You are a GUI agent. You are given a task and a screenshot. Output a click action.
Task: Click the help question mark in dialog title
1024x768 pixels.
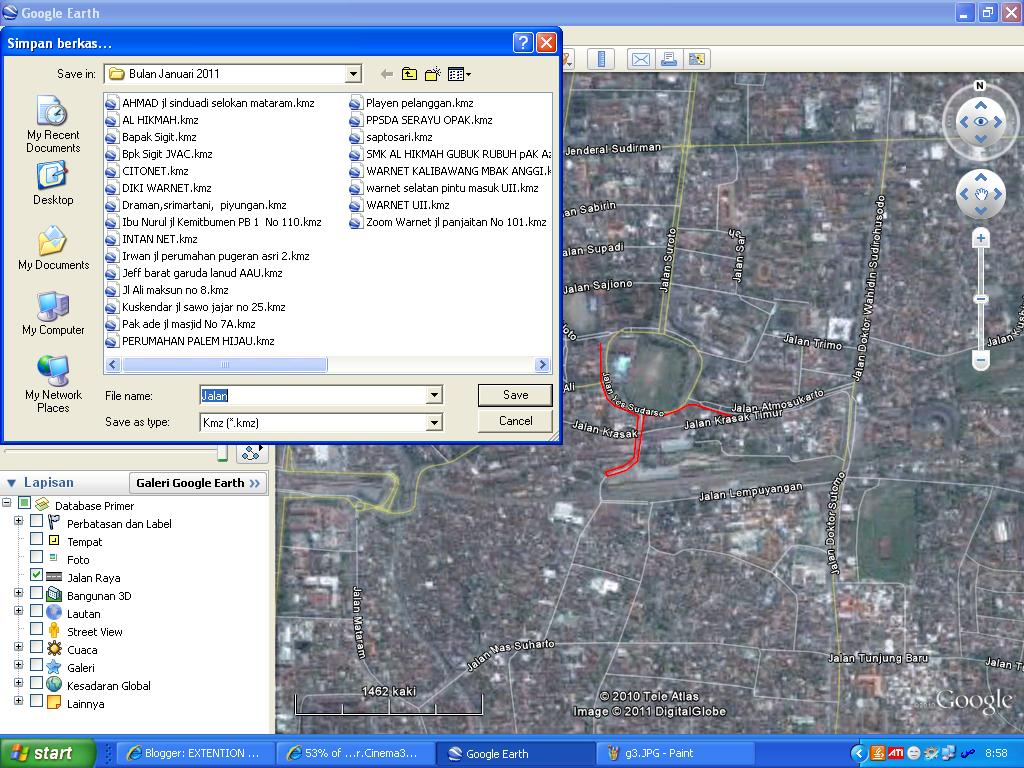(523, 43)
